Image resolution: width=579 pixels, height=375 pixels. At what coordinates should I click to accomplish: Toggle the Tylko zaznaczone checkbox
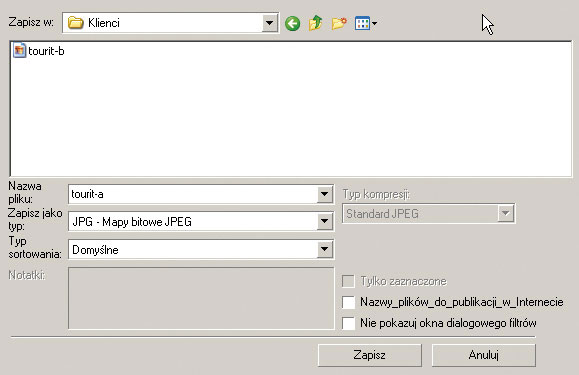coord(348,281)
